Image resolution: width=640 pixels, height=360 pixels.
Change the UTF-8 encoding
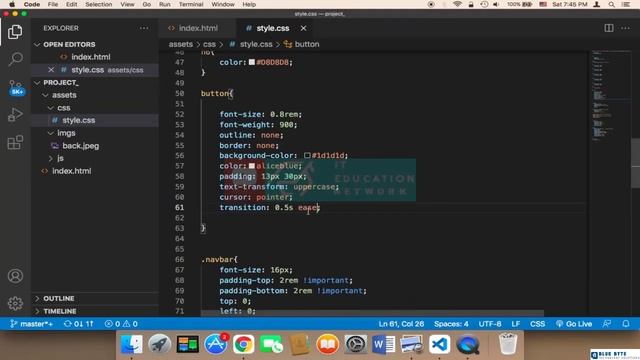coord(490,324)
